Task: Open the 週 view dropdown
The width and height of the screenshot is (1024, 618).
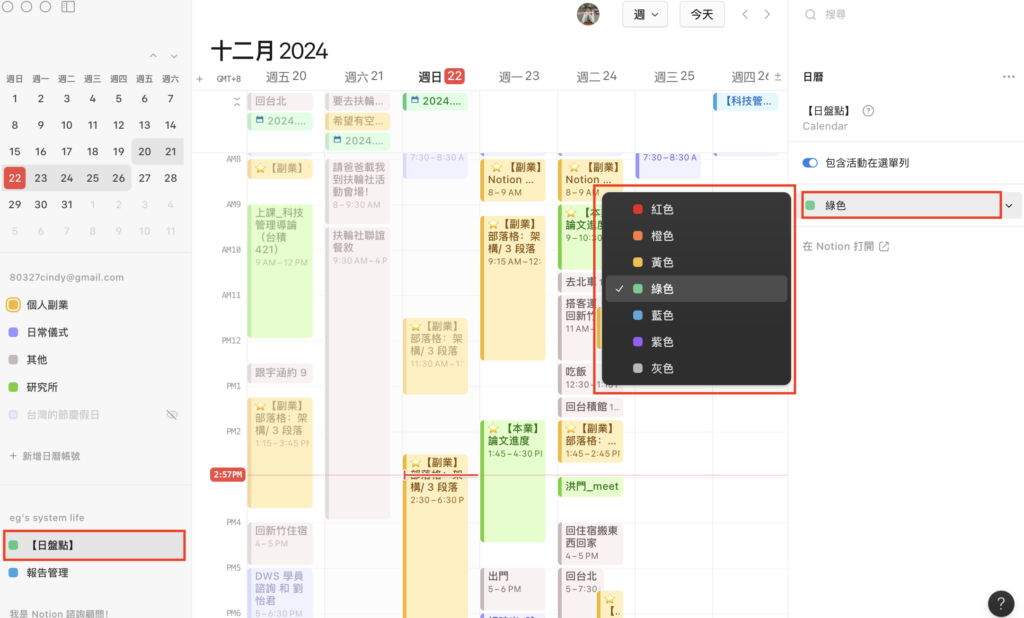Action: (645, 14)
